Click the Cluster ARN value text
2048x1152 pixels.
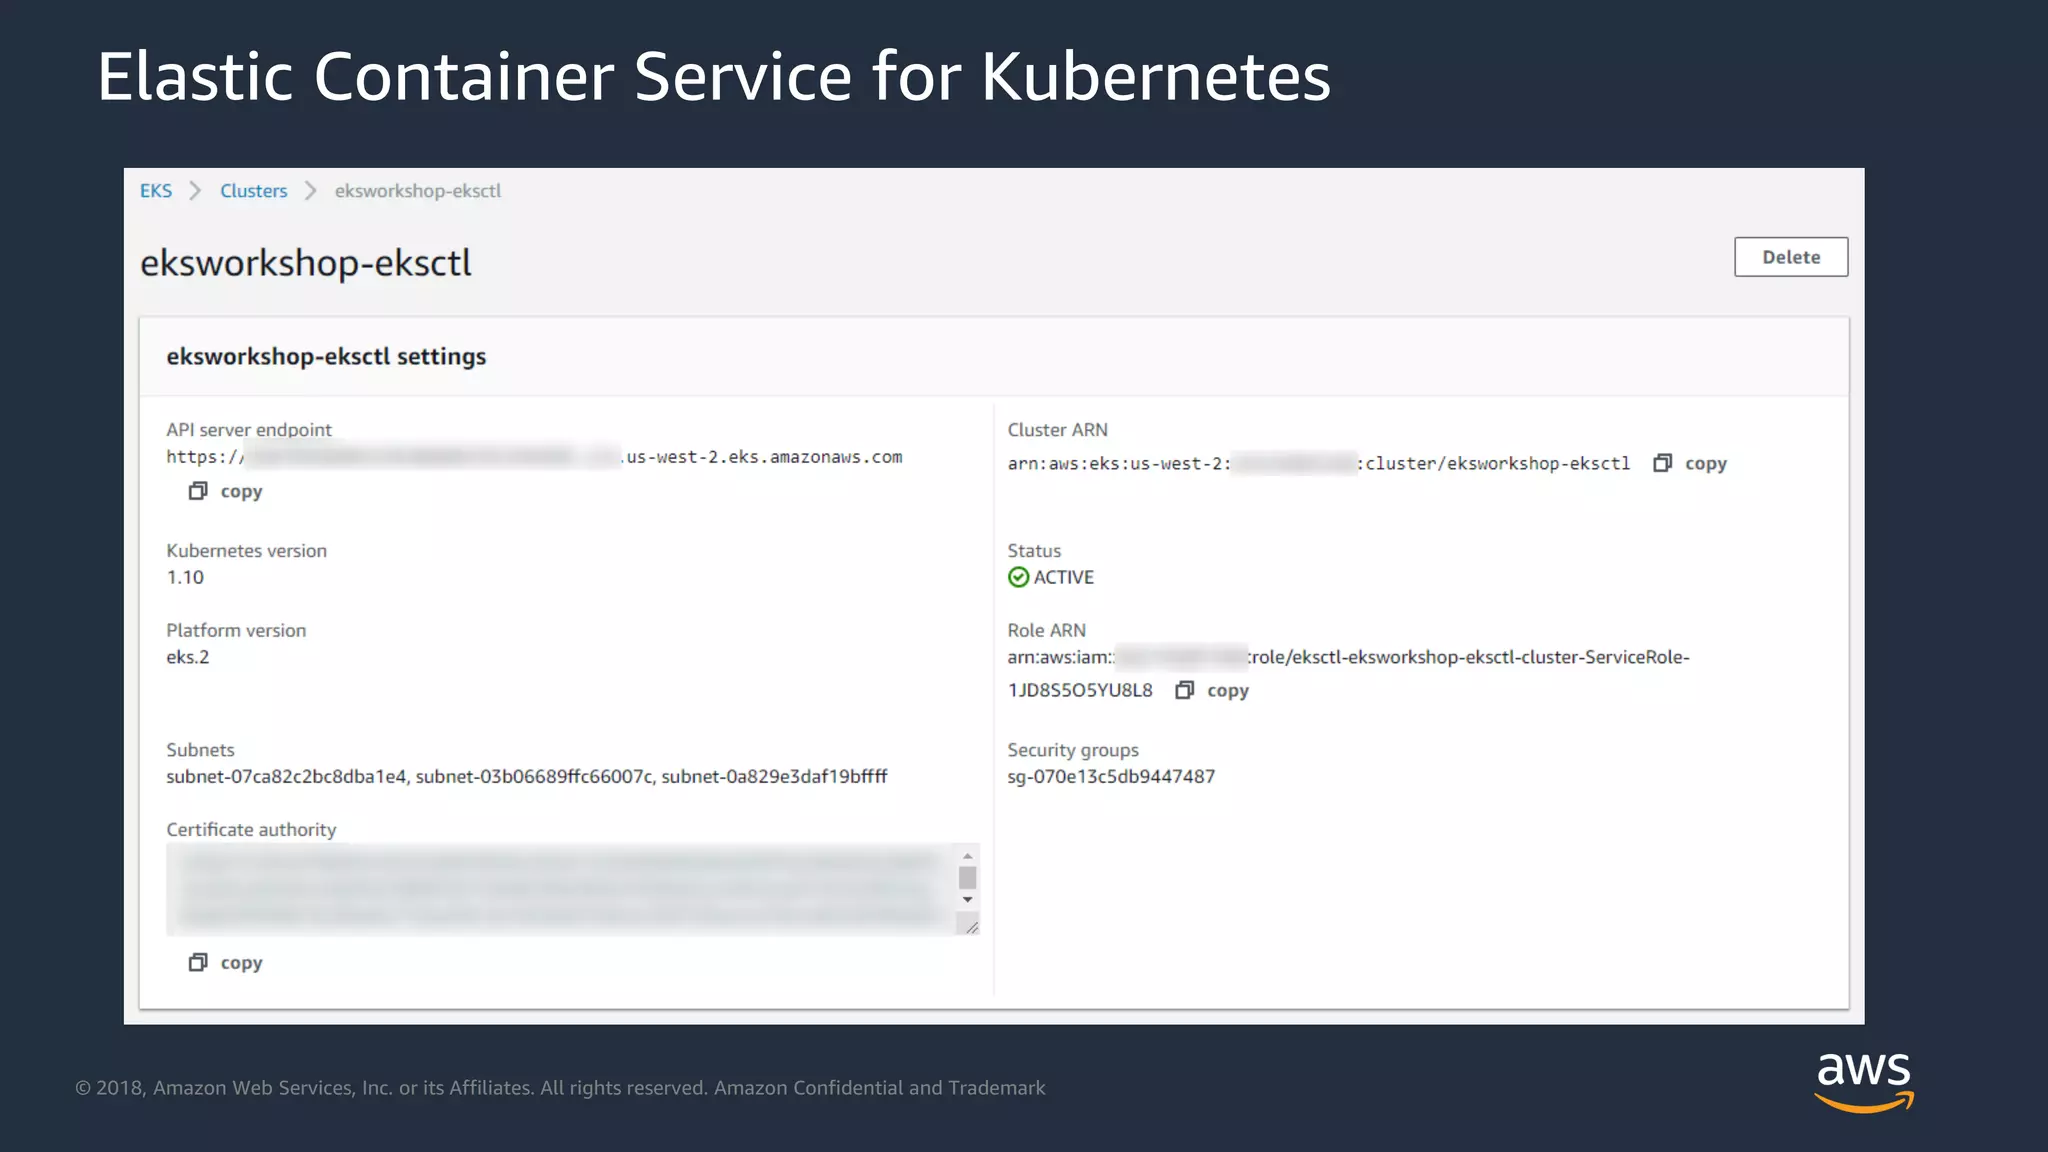(x=1319, y=463)
